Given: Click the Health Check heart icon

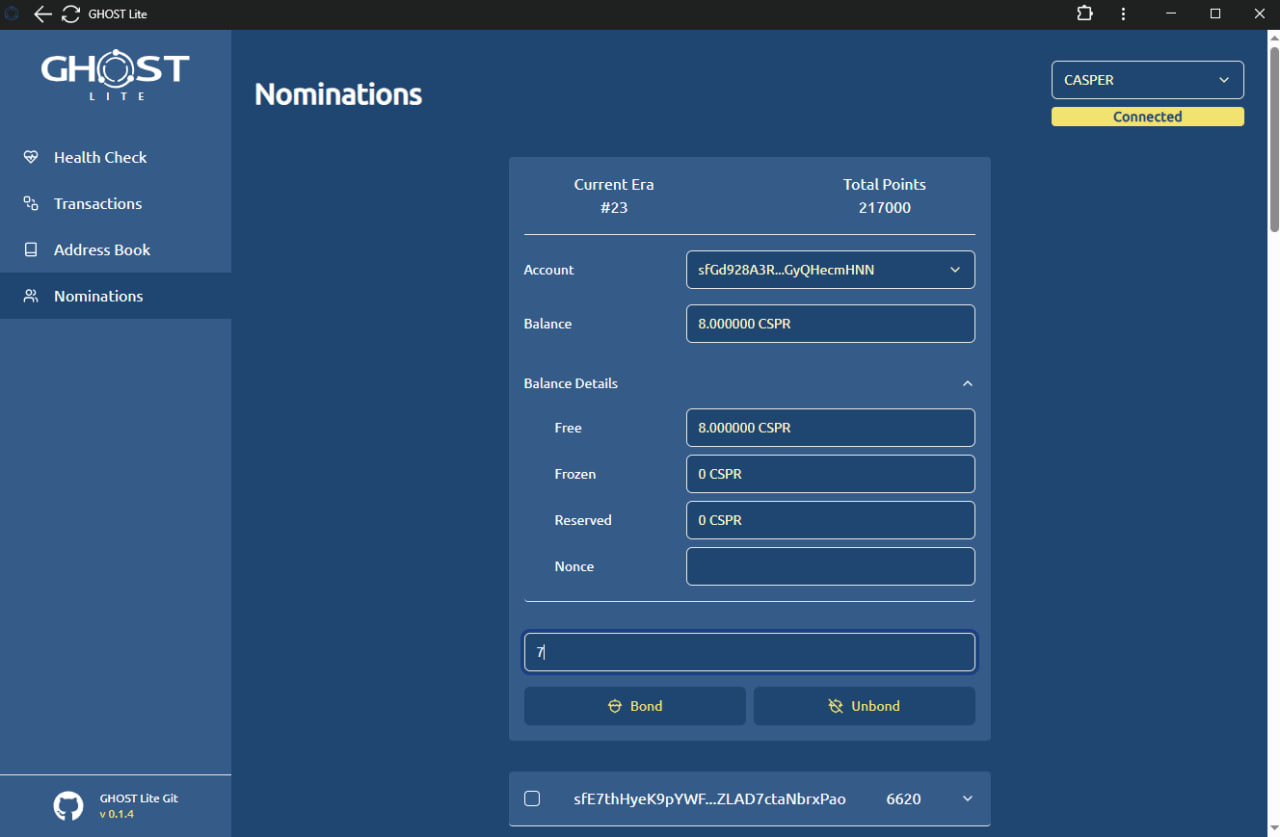Looking at the screenshot, I should pos(31,157).
